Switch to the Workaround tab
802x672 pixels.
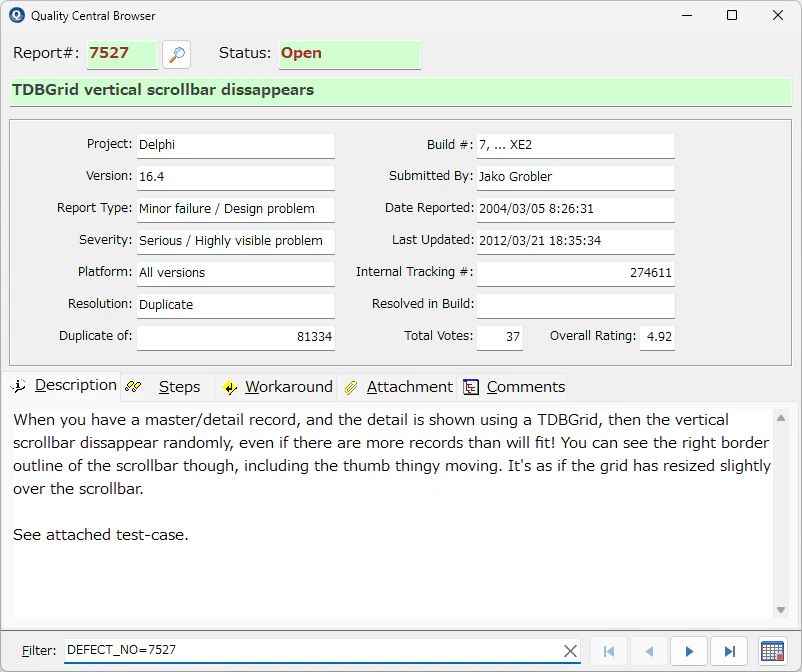(277, 387)
